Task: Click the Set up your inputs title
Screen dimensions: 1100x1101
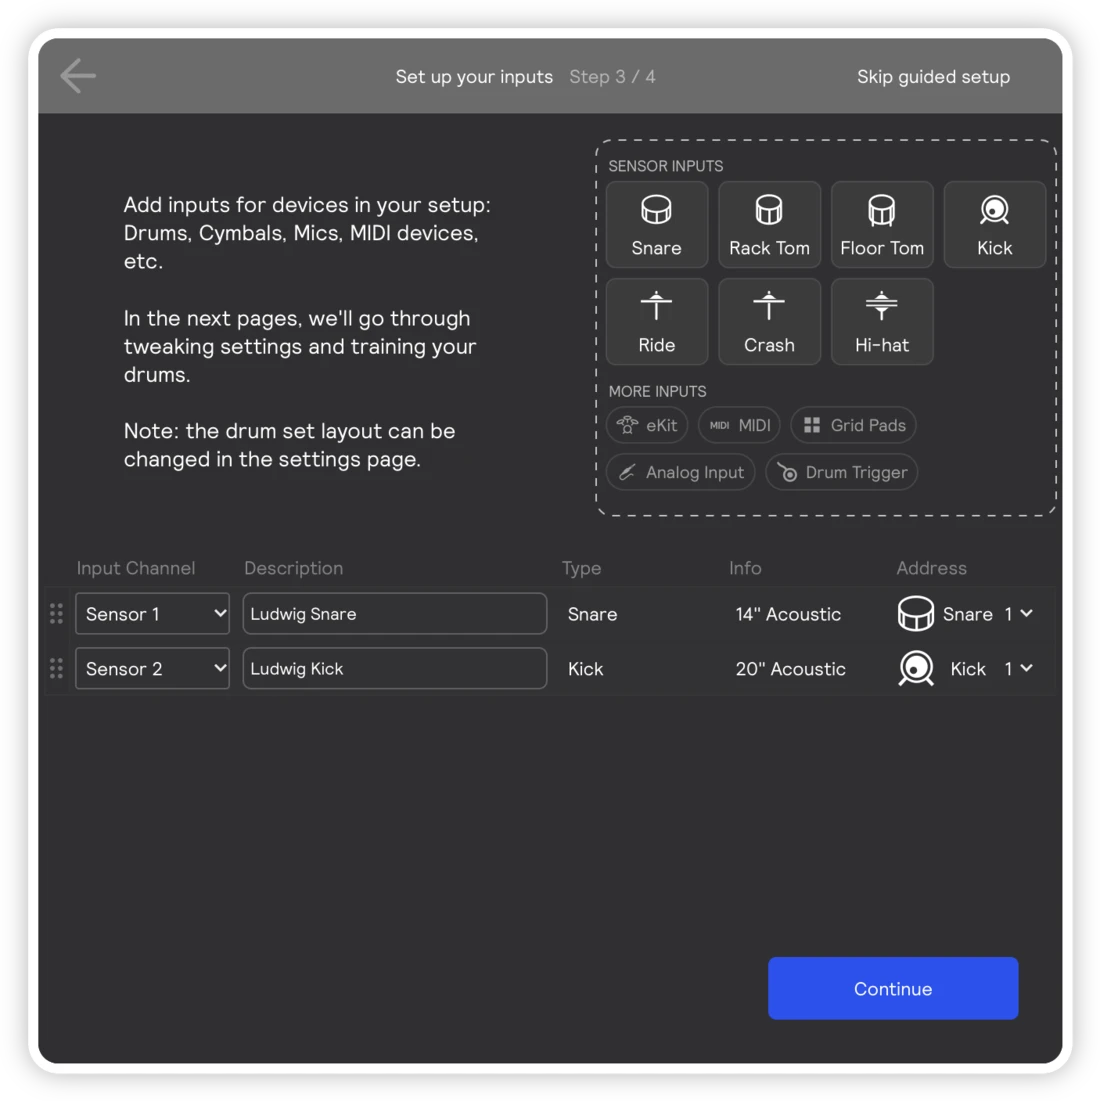Action: point(474,77)
